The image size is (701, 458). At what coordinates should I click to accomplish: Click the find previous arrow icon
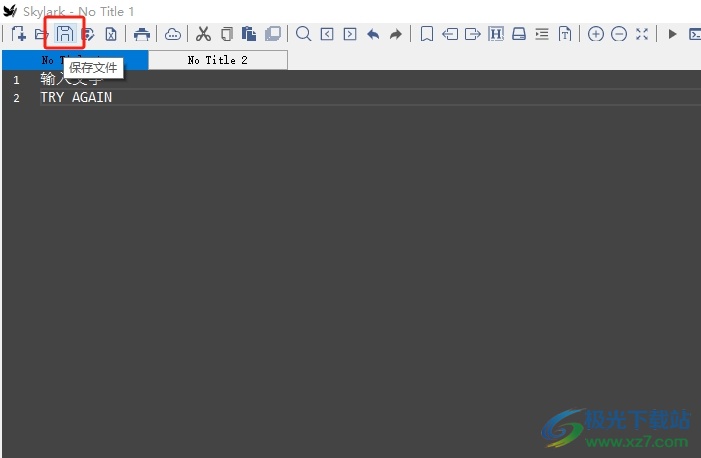327,34
